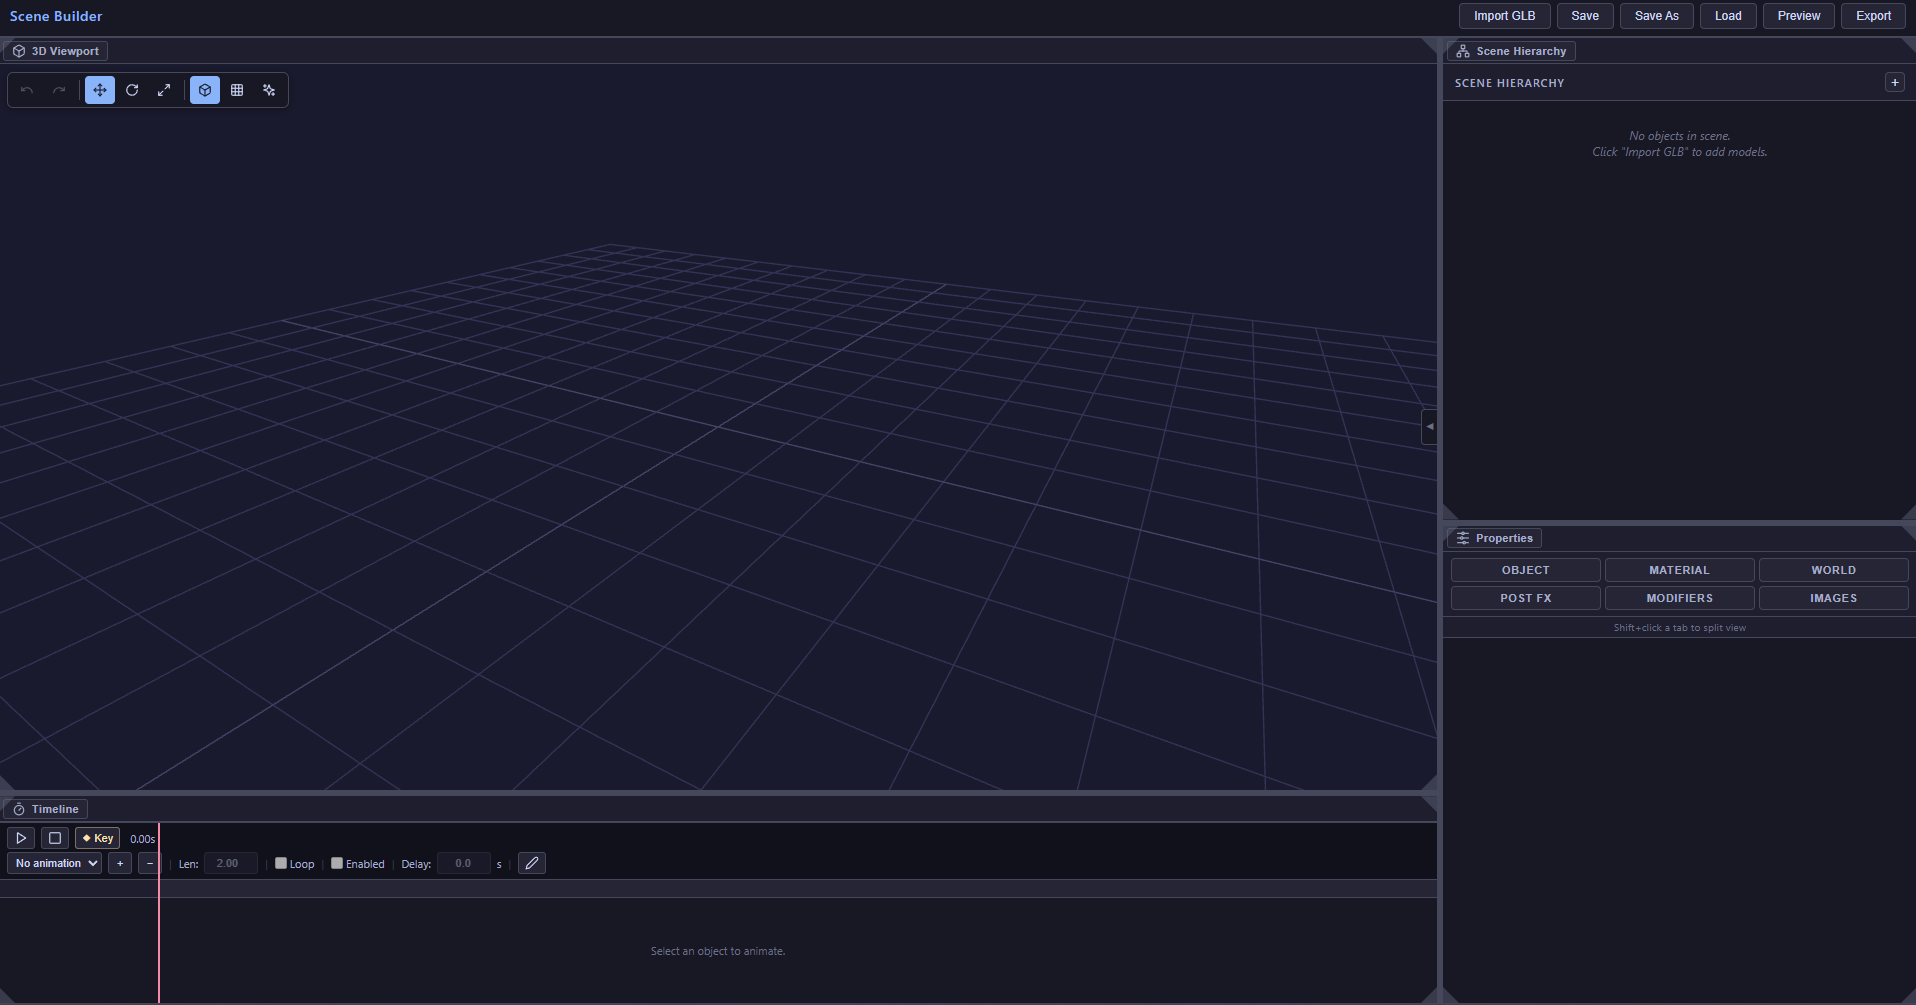Select the Scale tool
The height and width of the screenshot is (1005, 1916).
coord(164,90)
